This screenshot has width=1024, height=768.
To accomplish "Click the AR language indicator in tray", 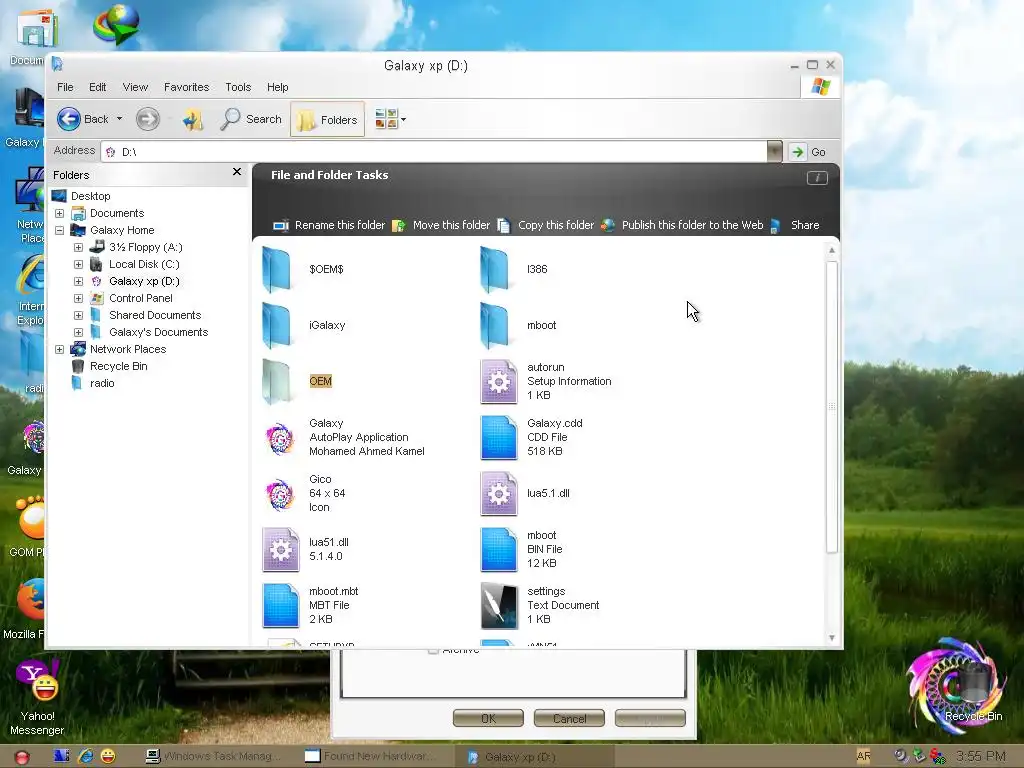I will click(x=863, y=756).
